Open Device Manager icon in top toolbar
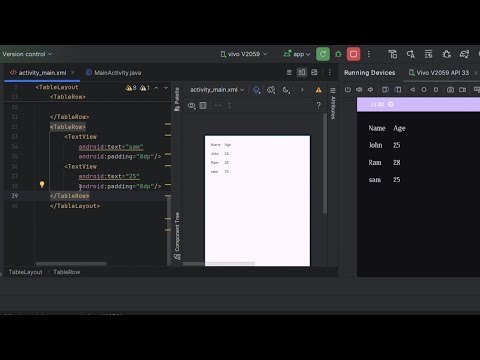The height and width of the screenshot is (360, 480). [393, 54]
